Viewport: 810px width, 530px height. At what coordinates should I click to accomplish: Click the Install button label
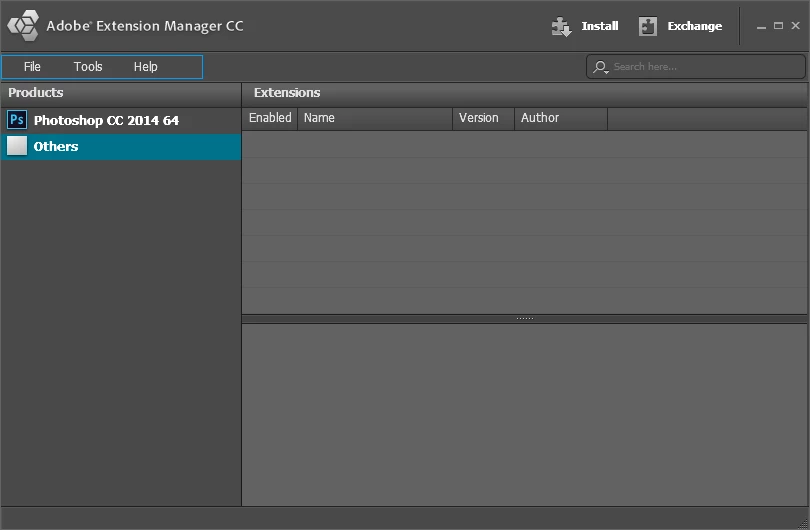pyautogui.click(x=600, y=26)
